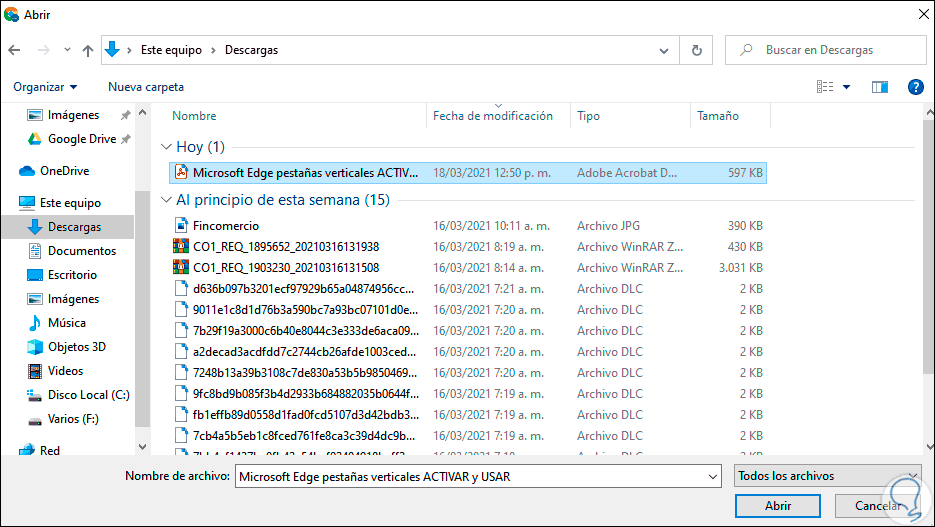The image size is (935, 527).
Task: Toggle the preview pane icon
Action: coord(880,87)
